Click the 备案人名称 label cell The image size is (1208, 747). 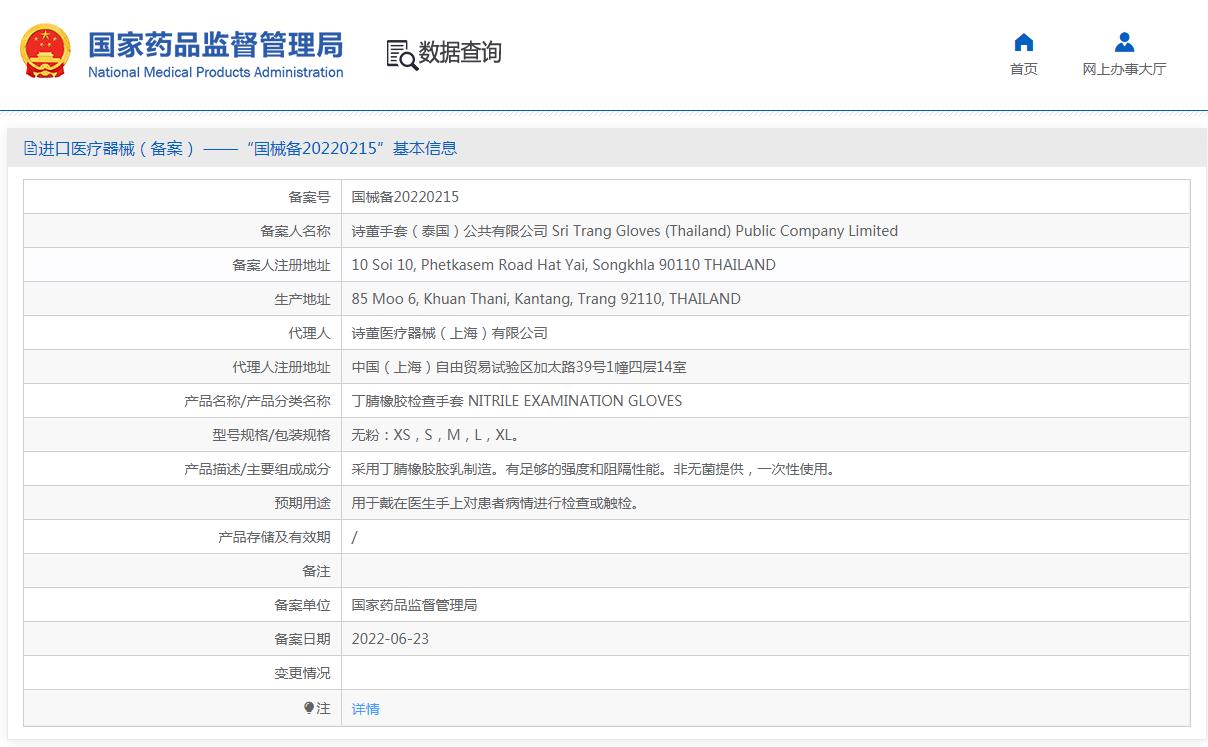click(183, 231)
